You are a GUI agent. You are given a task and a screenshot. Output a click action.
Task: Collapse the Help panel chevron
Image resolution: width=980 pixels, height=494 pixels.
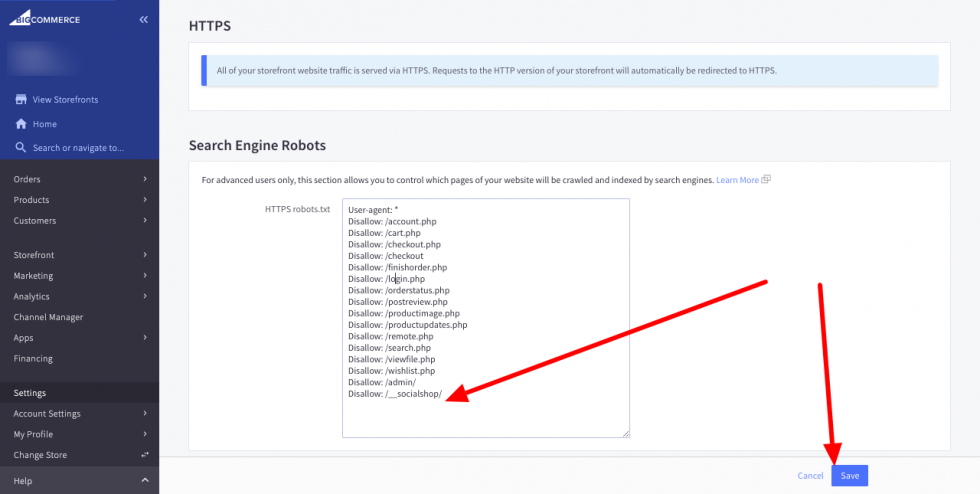point(145,481)
